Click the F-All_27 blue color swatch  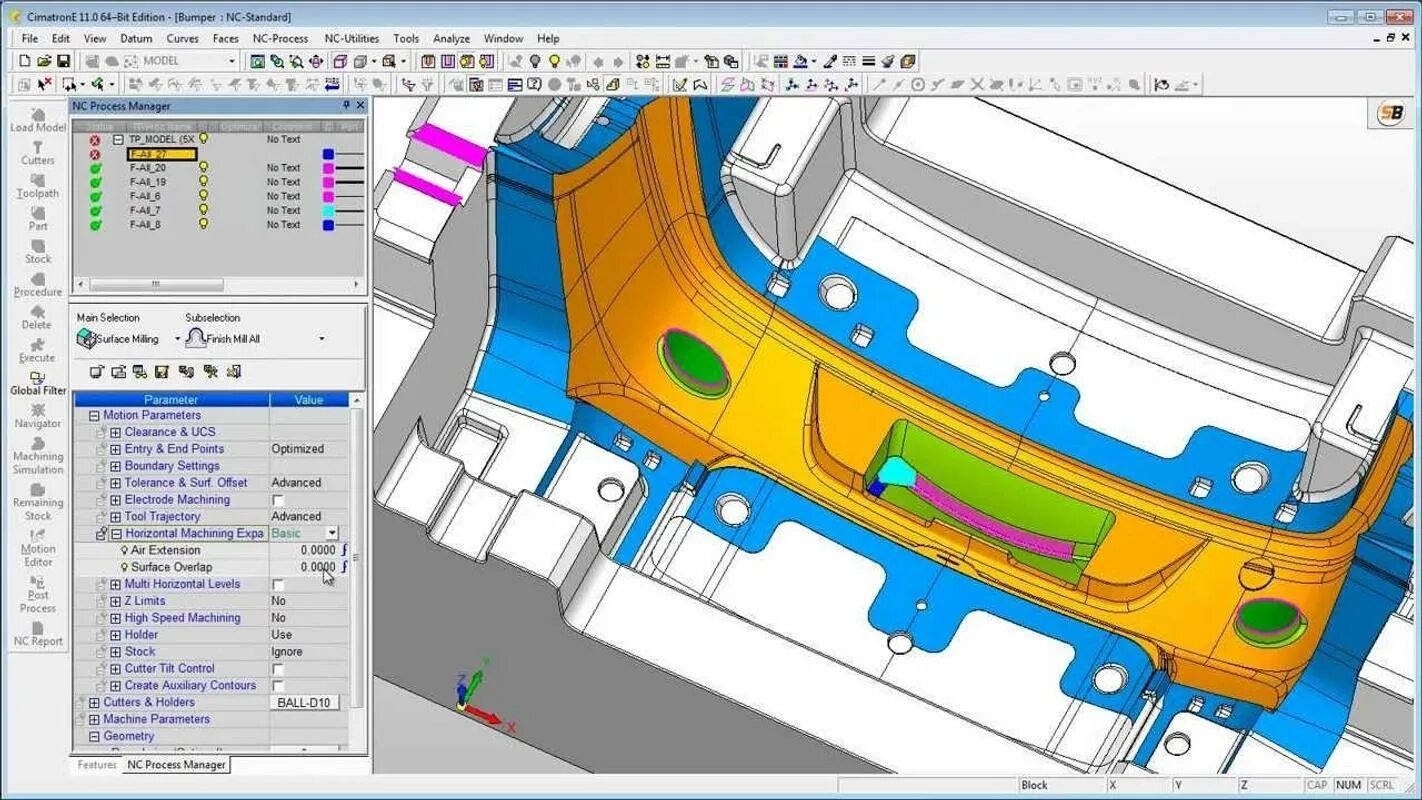(x=328, y=154)
